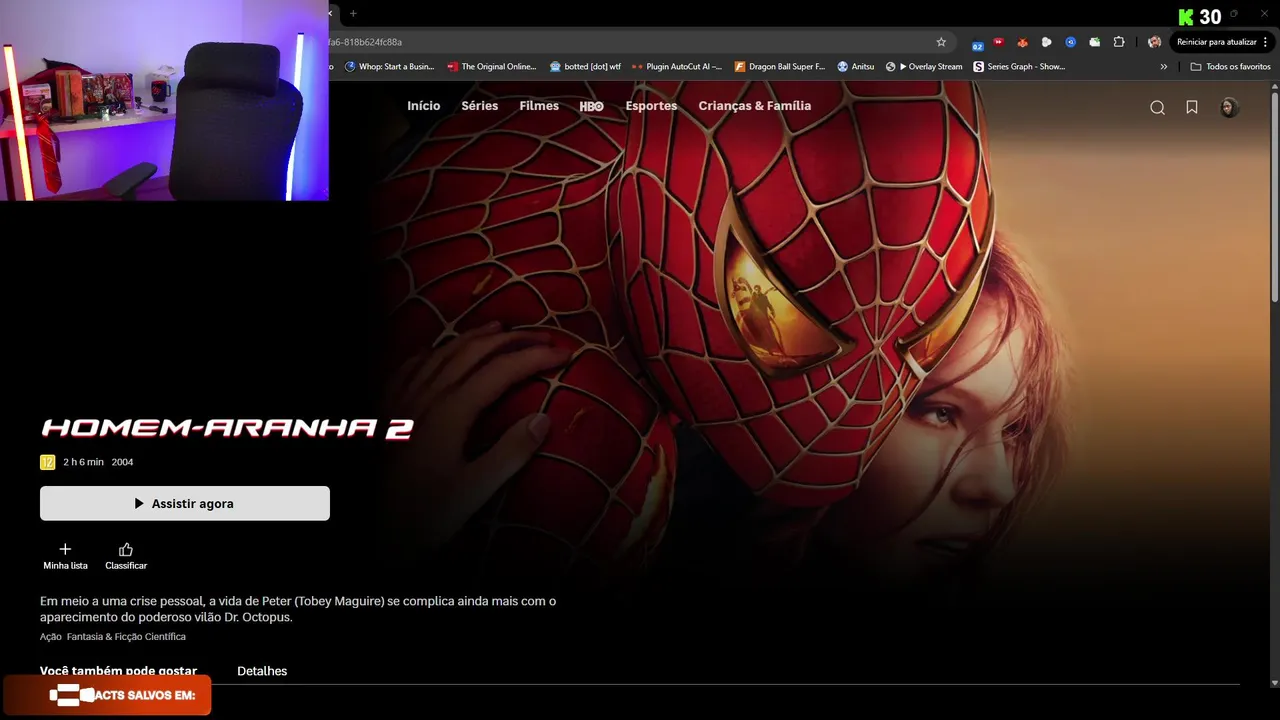Open The Original Online... bookmark
This screenshot has width=1280, height=720.
click(x=491, y=67)
